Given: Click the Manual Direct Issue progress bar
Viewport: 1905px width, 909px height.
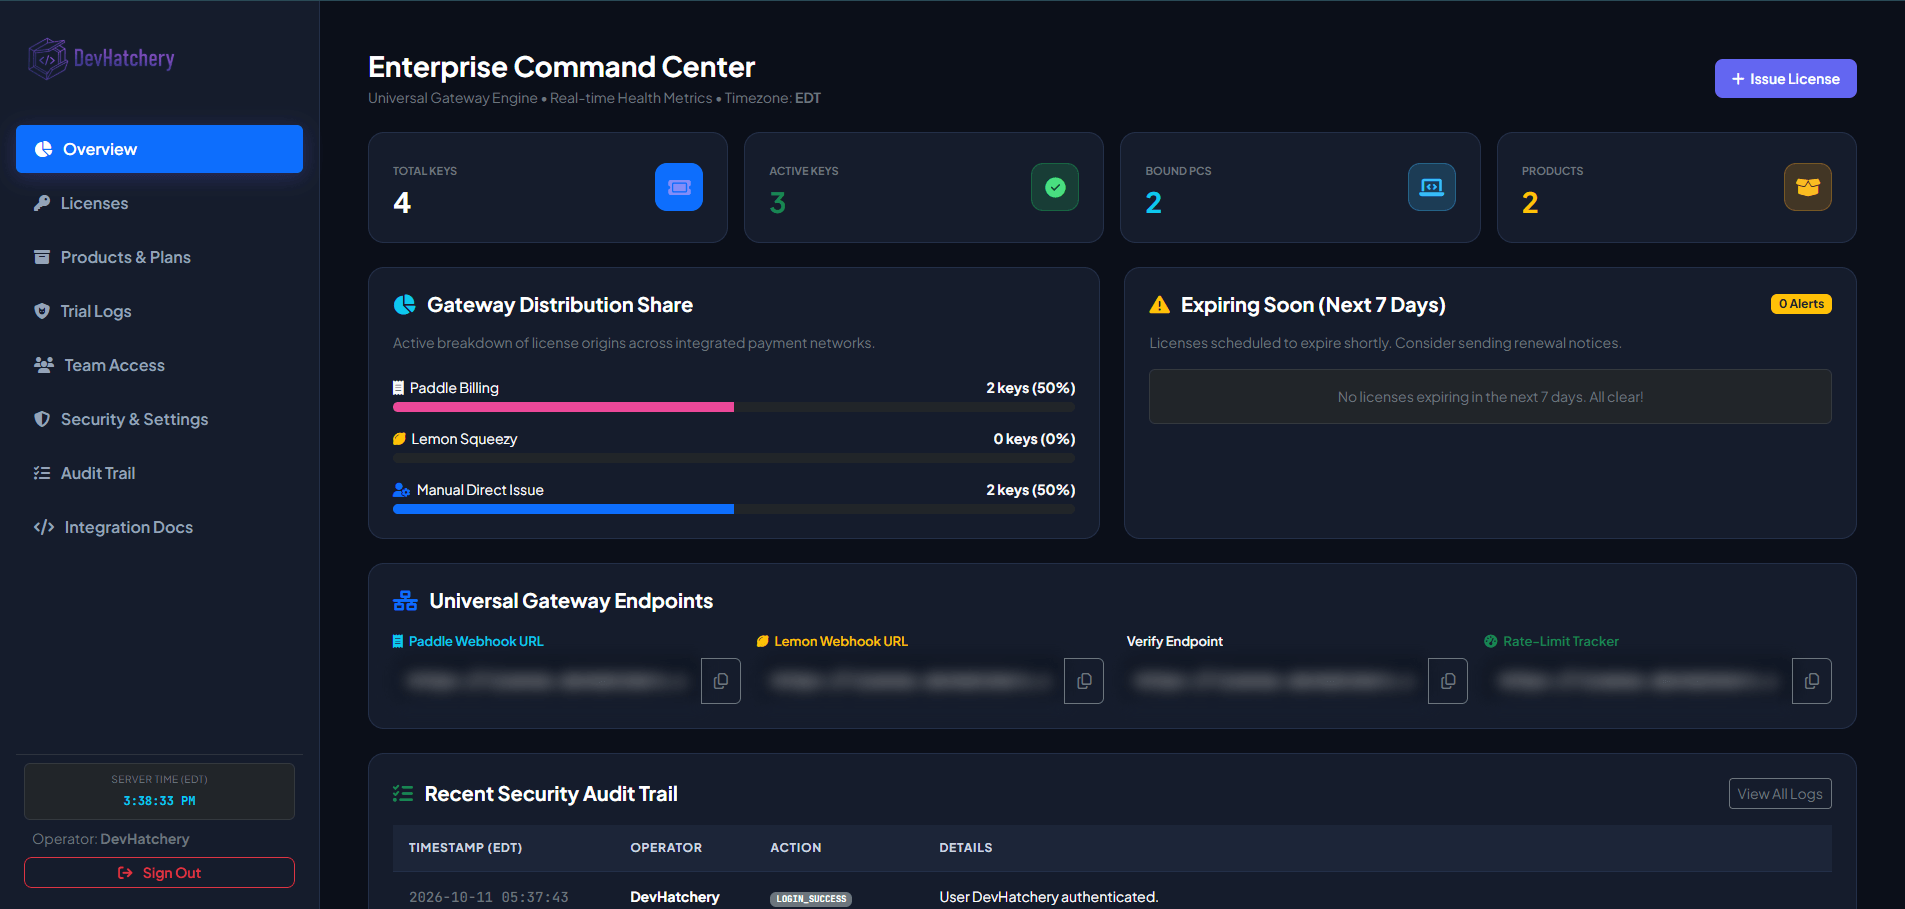Looking at the screenshot, I should coord(734,509).
